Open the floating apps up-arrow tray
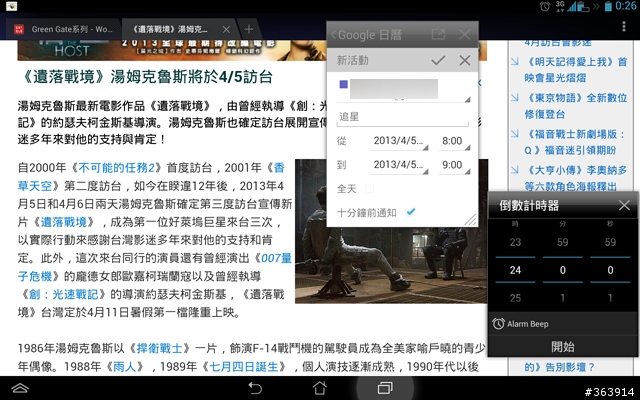640x400 pixels. [x=20, y=388]
